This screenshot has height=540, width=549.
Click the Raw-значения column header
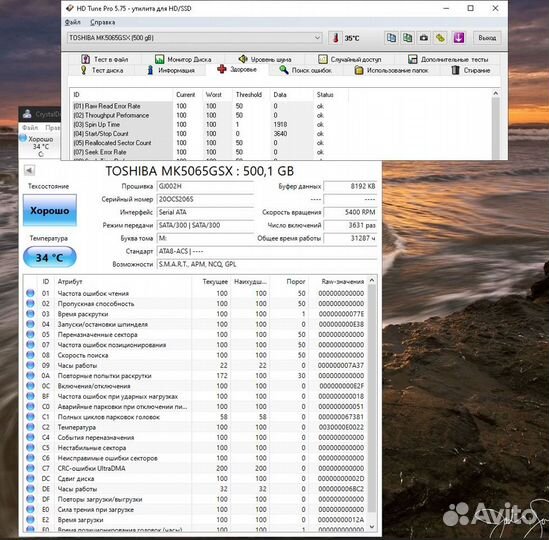click(x=338, y=282)
